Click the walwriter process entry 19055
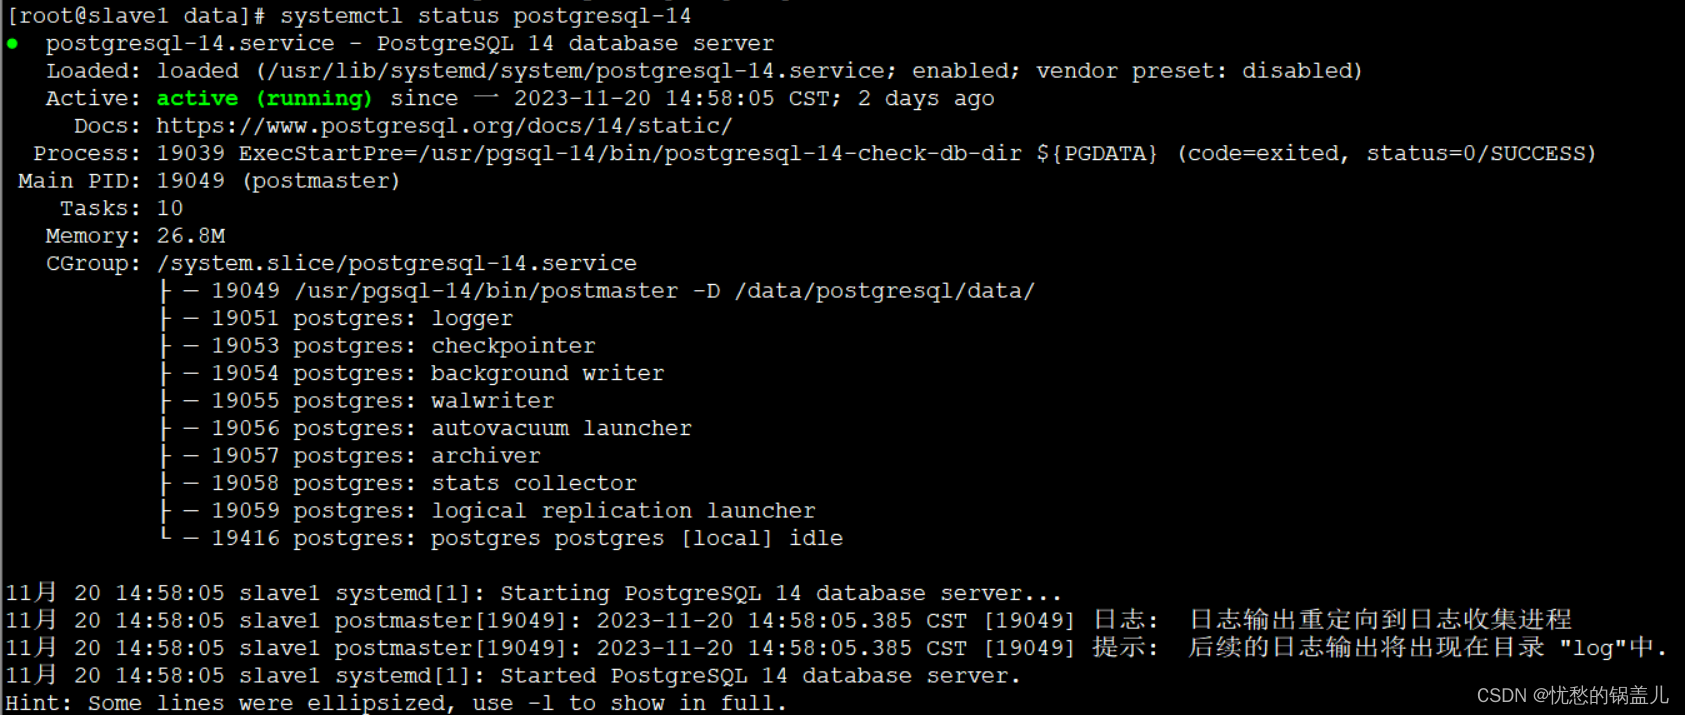The width and height of the screenshot is (1685, 715). click(x=382, y=401)
